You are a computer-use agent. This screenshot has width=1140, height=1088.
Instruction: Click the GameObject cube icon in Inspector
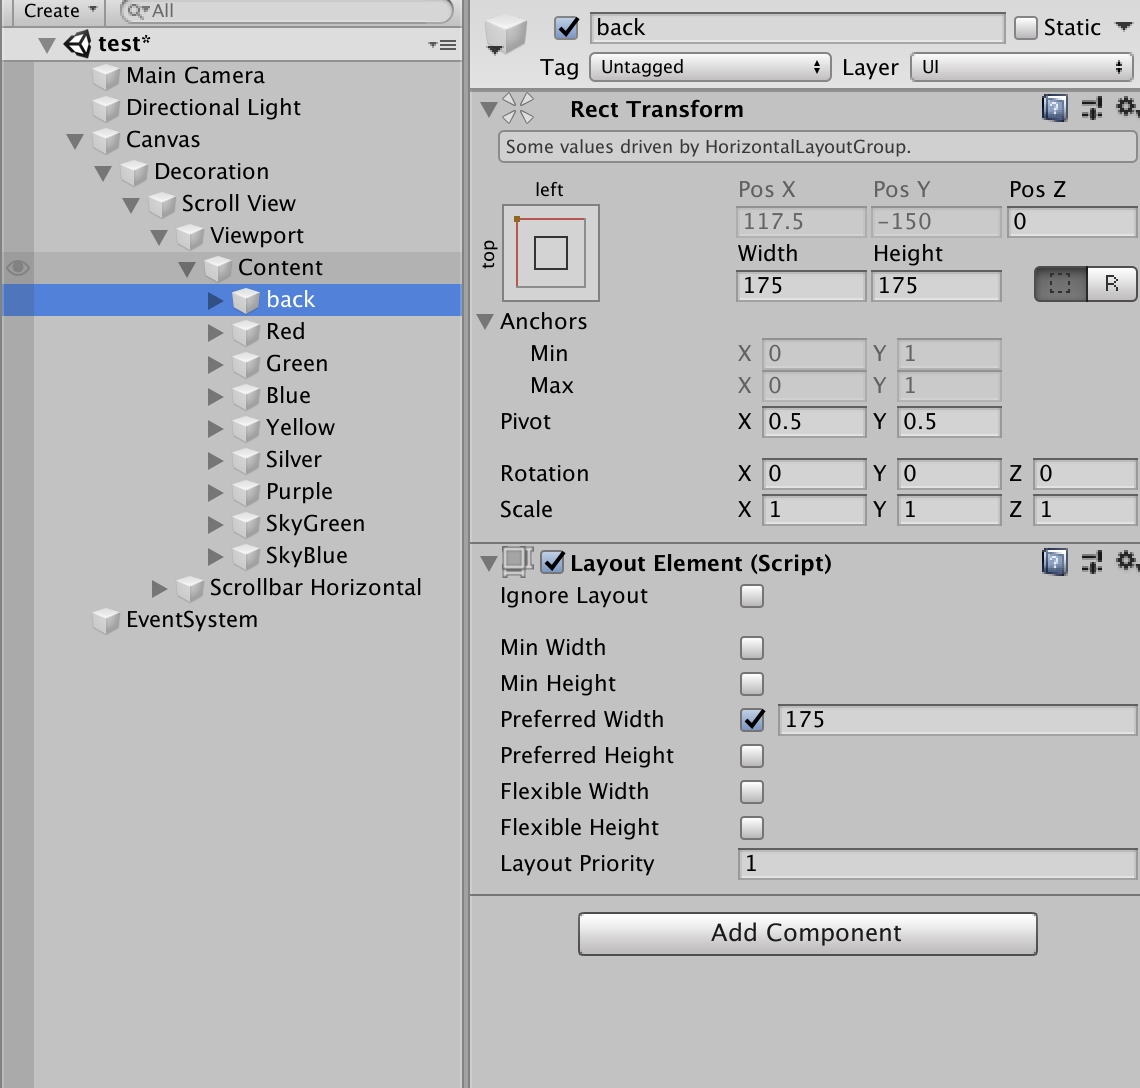(x=505, y=33)
